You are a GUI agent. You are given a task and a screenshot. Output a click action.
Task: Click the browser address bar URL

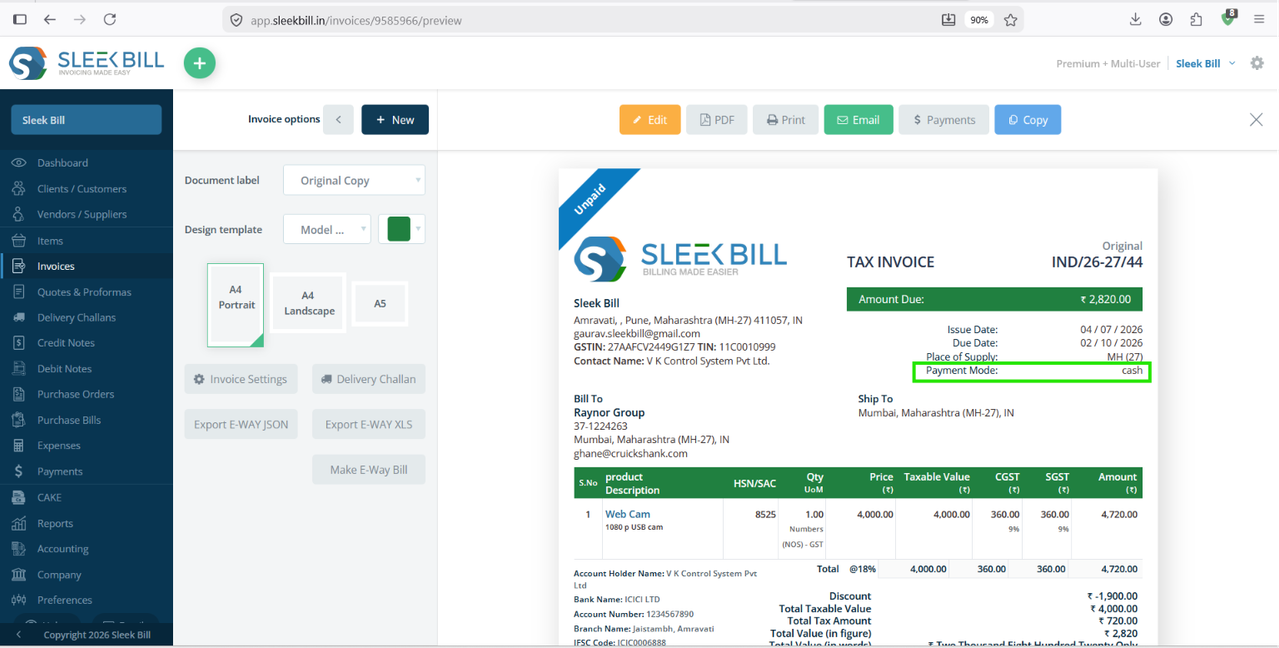[356, 20]
